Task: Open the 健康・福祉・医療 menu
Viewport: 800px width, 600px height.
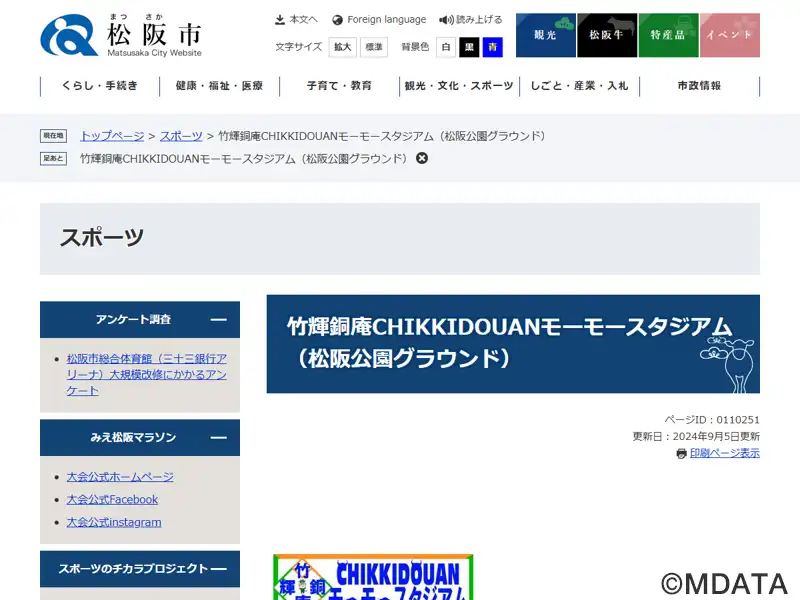Action: [x=219, y=86]
